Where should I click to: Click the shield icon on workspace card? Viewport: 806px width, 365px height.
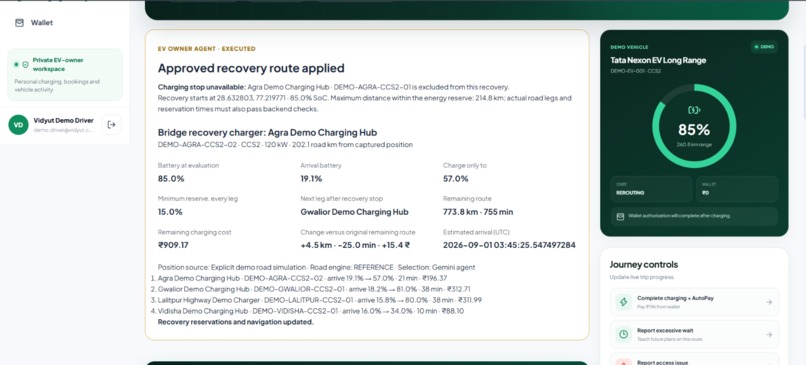(25, 64)
